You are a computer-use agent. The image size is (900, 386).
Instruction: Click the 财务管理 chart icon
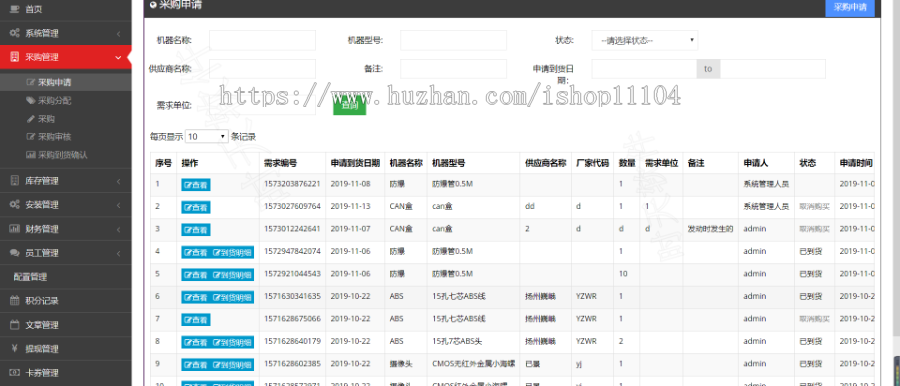point(14,229)
